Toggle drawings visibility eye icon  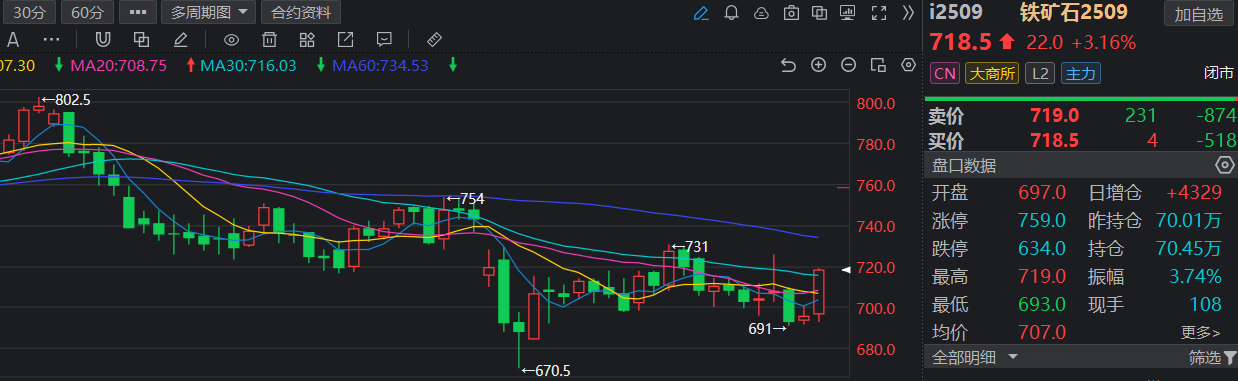coord(231,40)
